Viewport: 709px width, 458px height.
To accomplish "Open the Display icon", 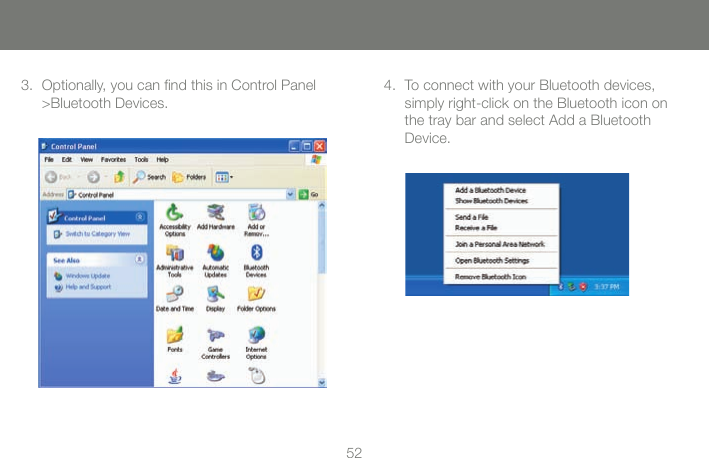I will pyautogui.click(x=216, y=299).
